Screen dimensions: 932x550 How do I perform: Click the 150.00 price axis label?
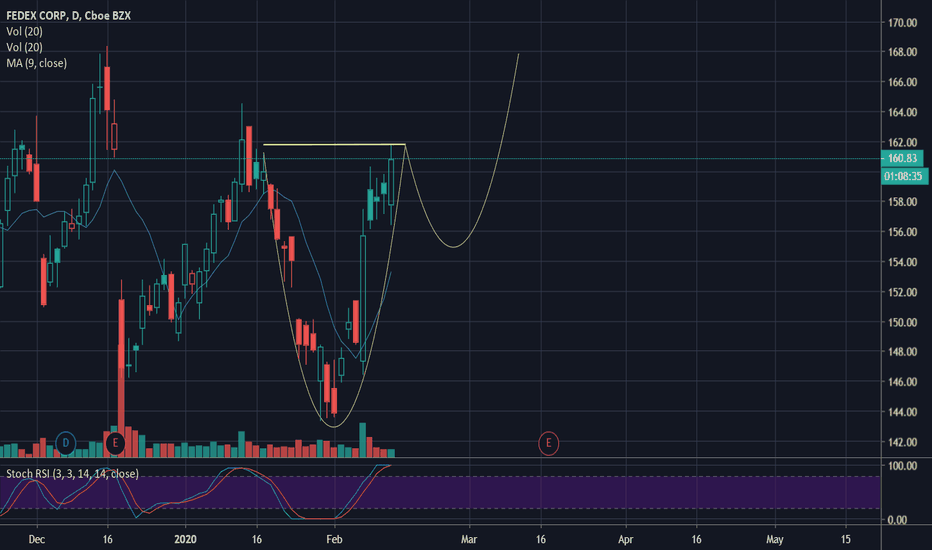pyautogui.click(x=902, y=322)
